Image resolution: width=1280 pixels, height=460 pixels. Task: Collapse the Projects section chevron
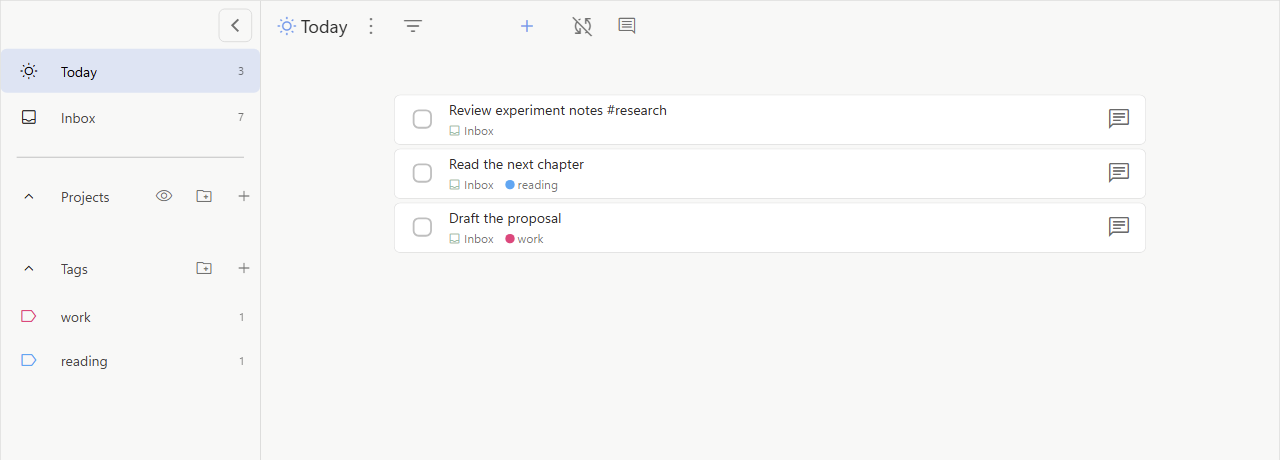[x=29, y=197]
